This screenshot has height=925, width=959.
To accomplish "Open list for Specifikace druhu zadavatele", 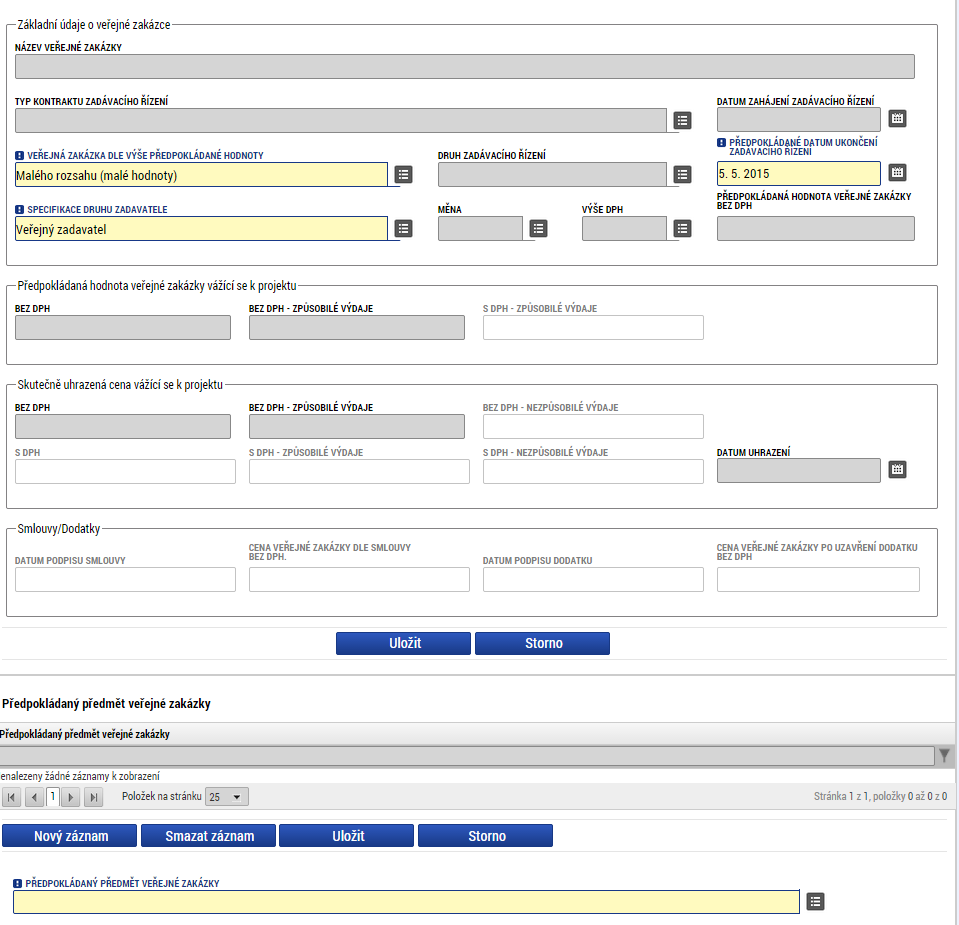I will (403, 228).
